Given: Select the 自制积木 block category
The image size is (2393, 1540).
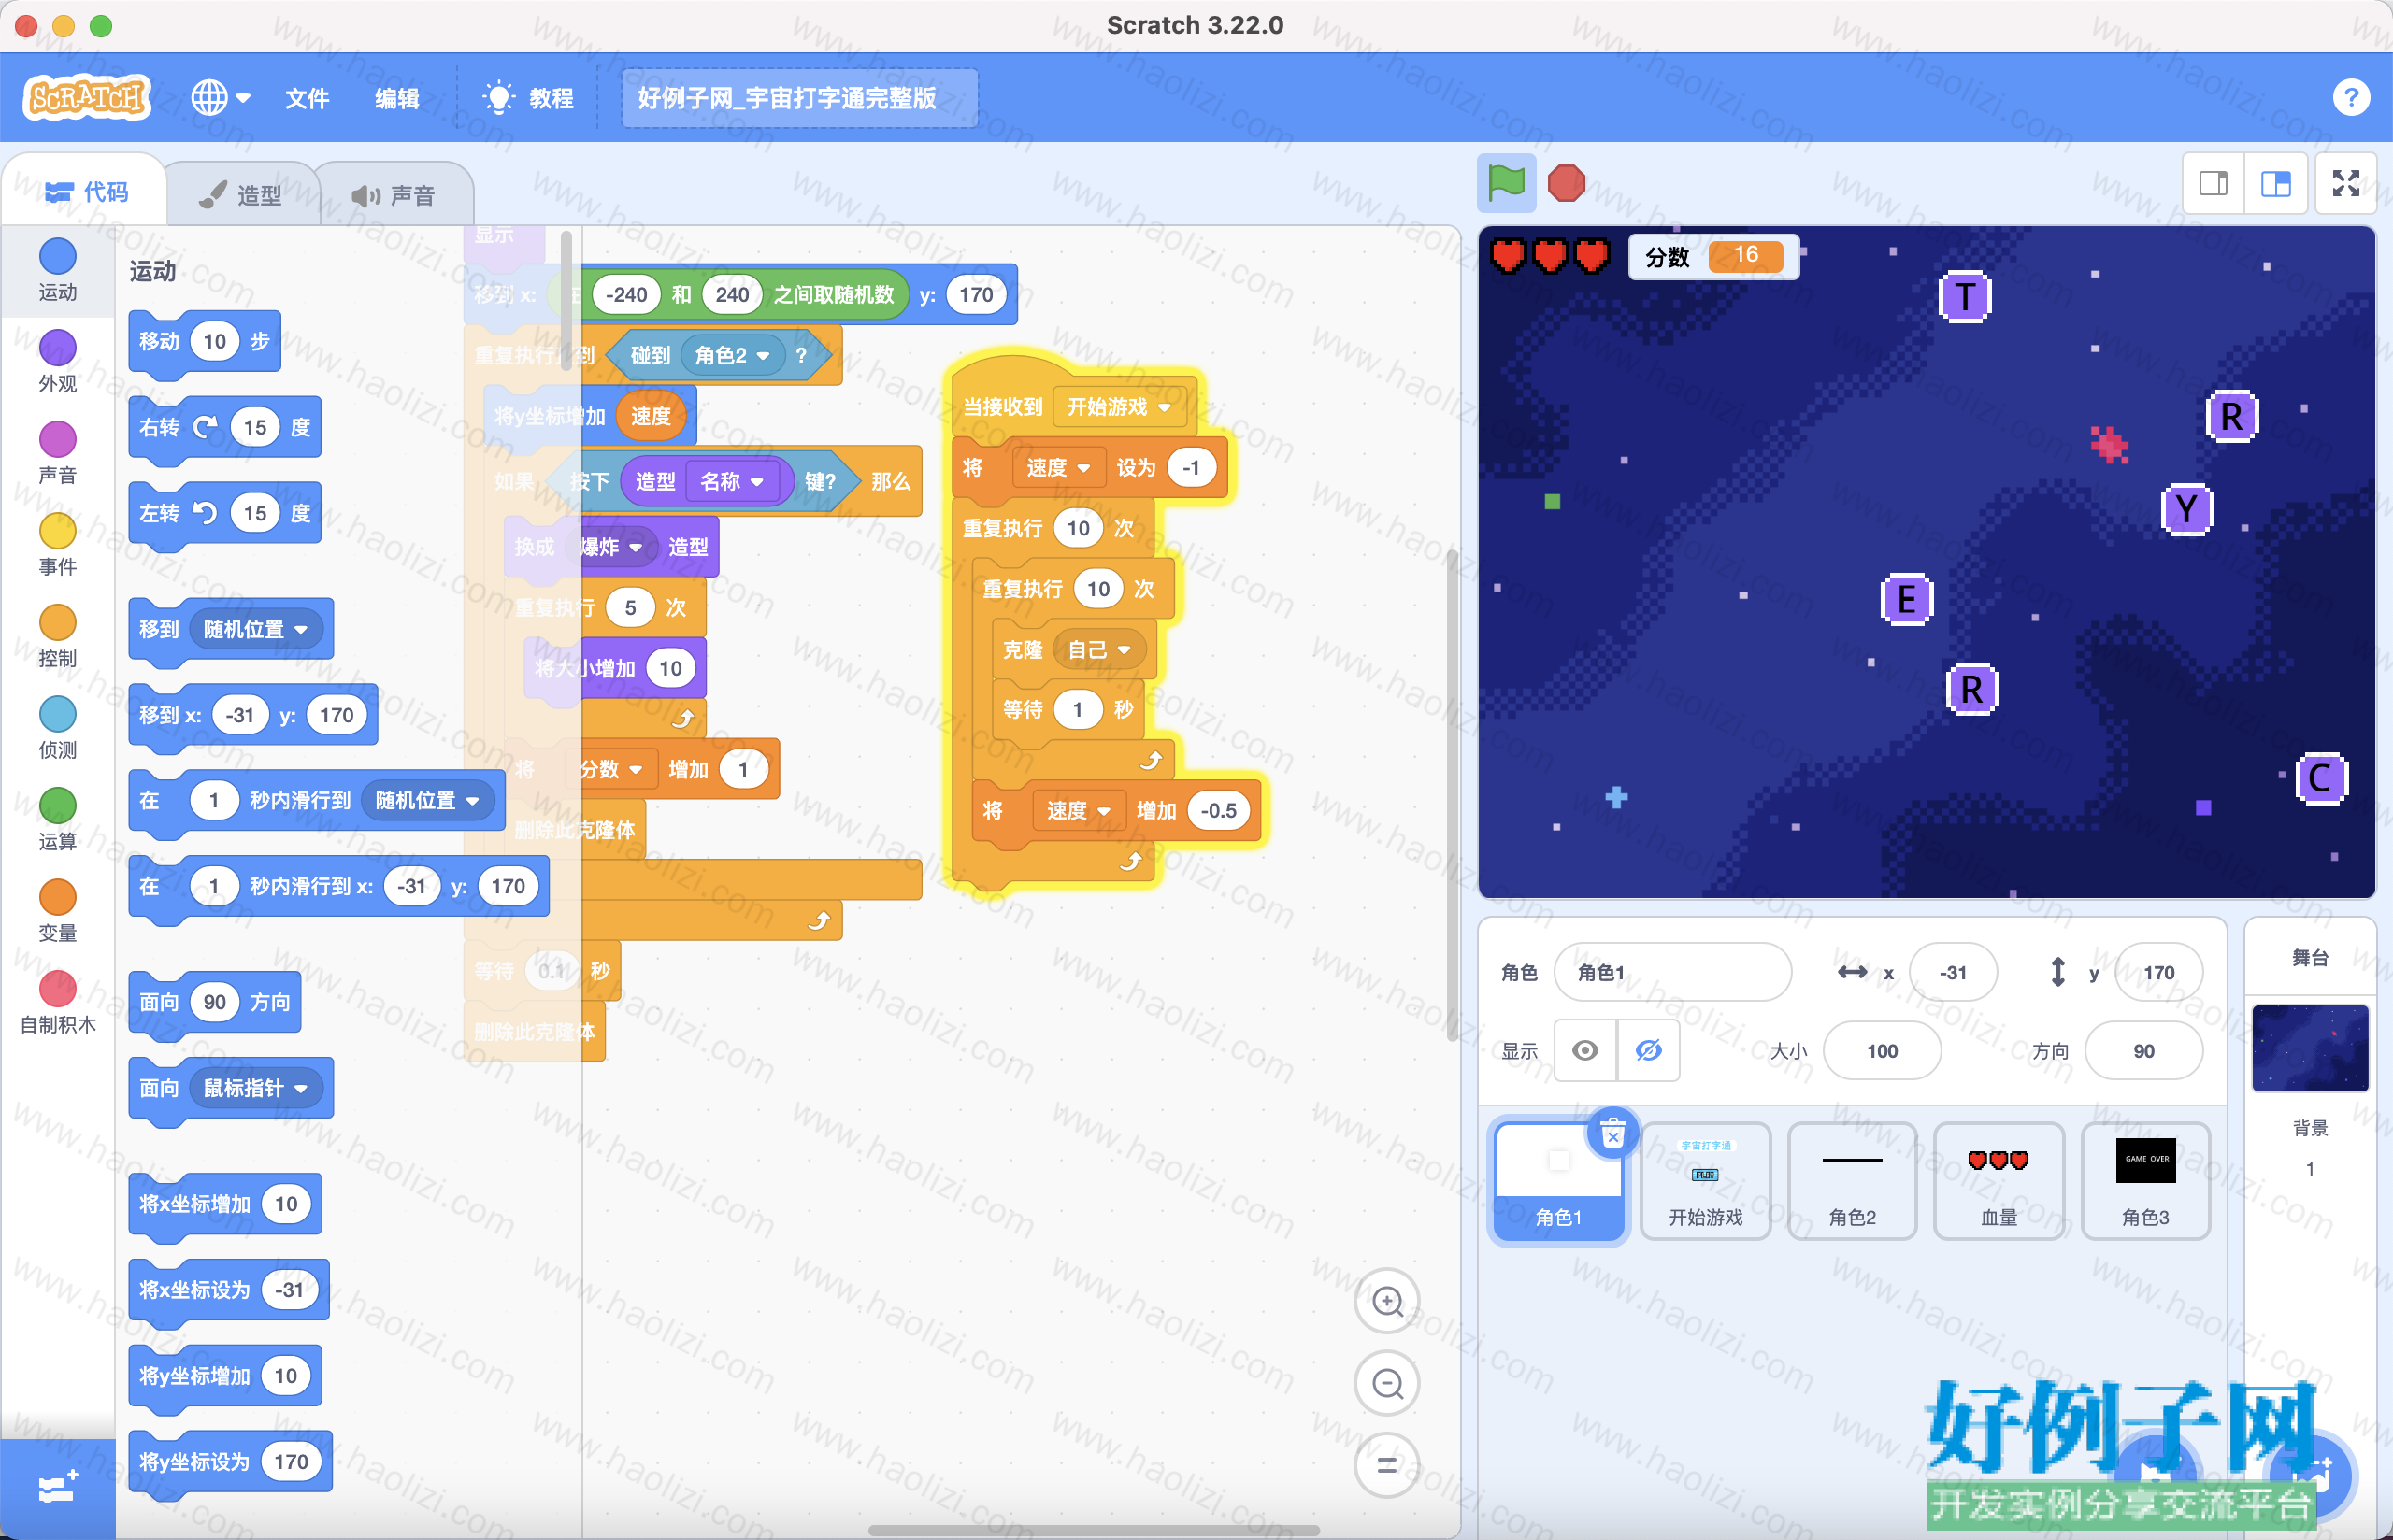Looking at the screenshot, I should [58, 1003].
